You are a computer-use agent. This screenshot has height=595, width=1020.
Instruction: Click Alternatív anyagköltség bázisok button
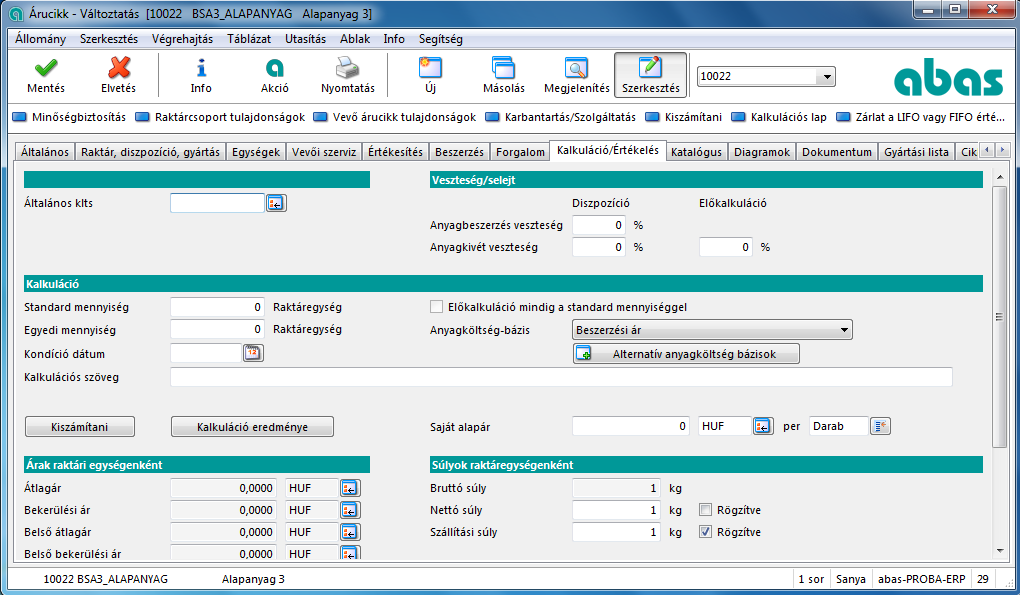pyautogui.click(x=686, y=354)
